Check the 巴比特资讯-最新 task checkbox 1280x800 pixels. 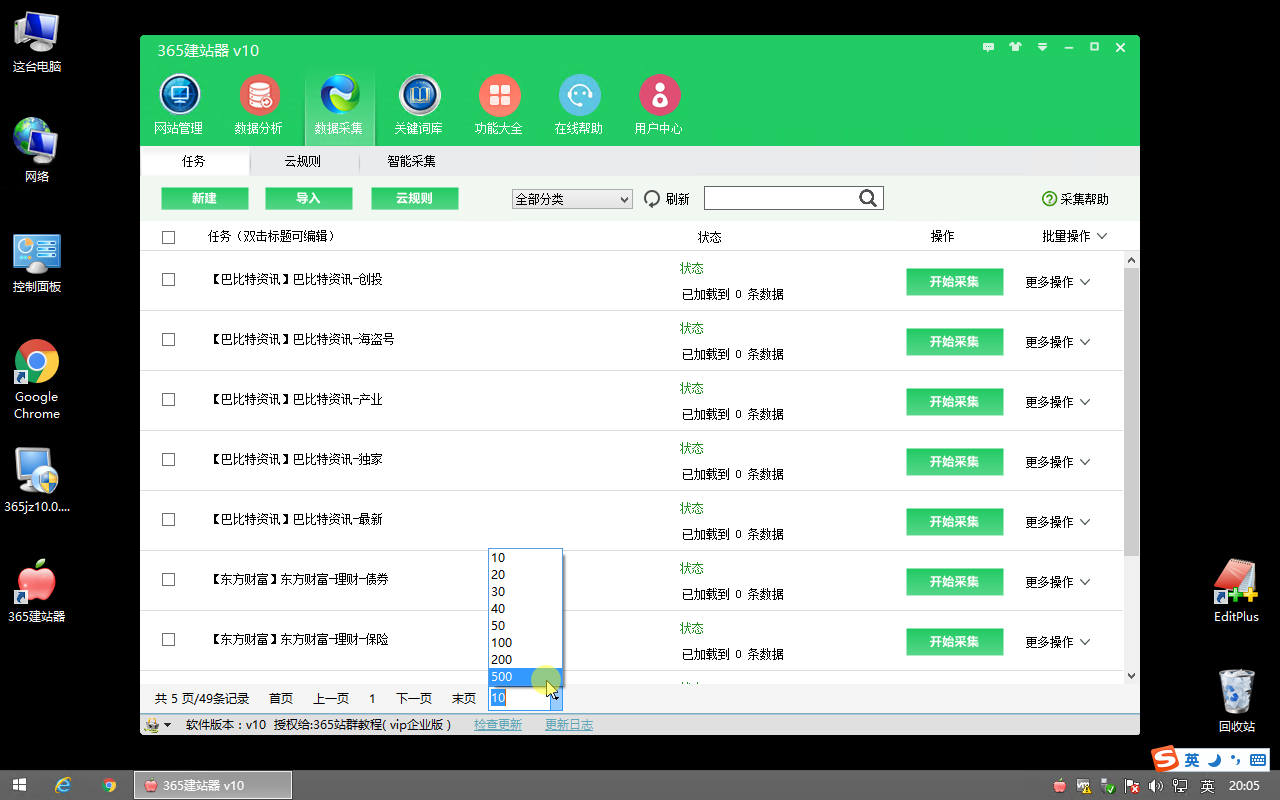point(168,519)
